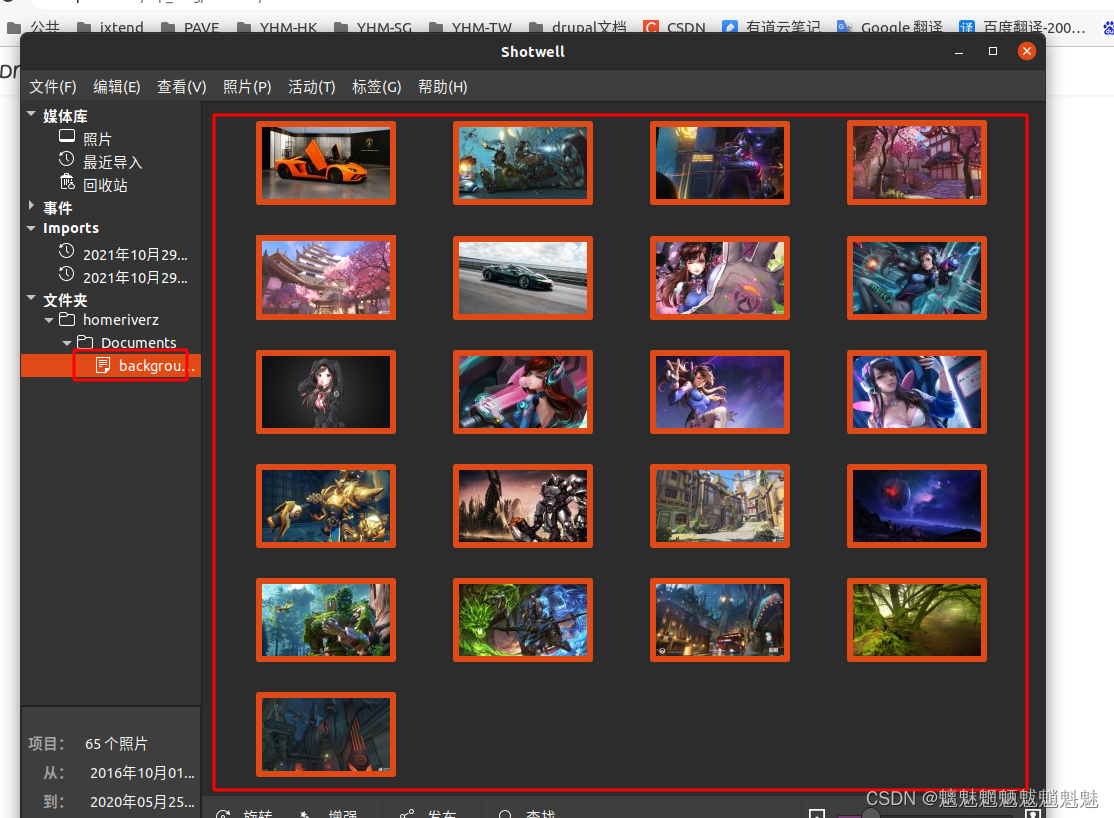This screenshot has width=1114, height=818.
Task: Open the YHM-HK bookmark folder in browser
Action: click(276, 28)
